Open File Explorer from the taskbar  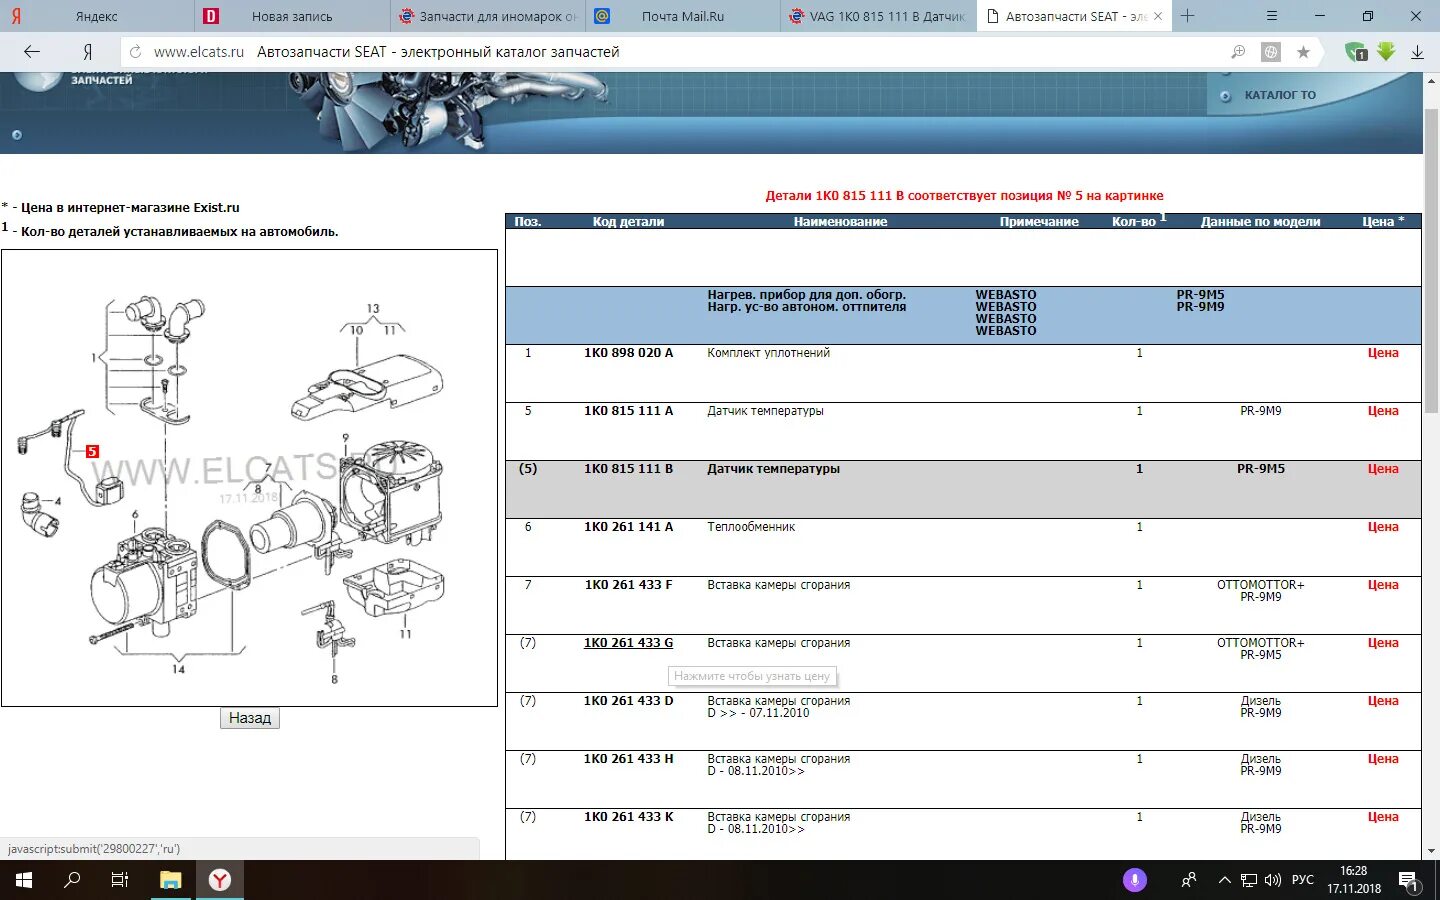(171, 880)
